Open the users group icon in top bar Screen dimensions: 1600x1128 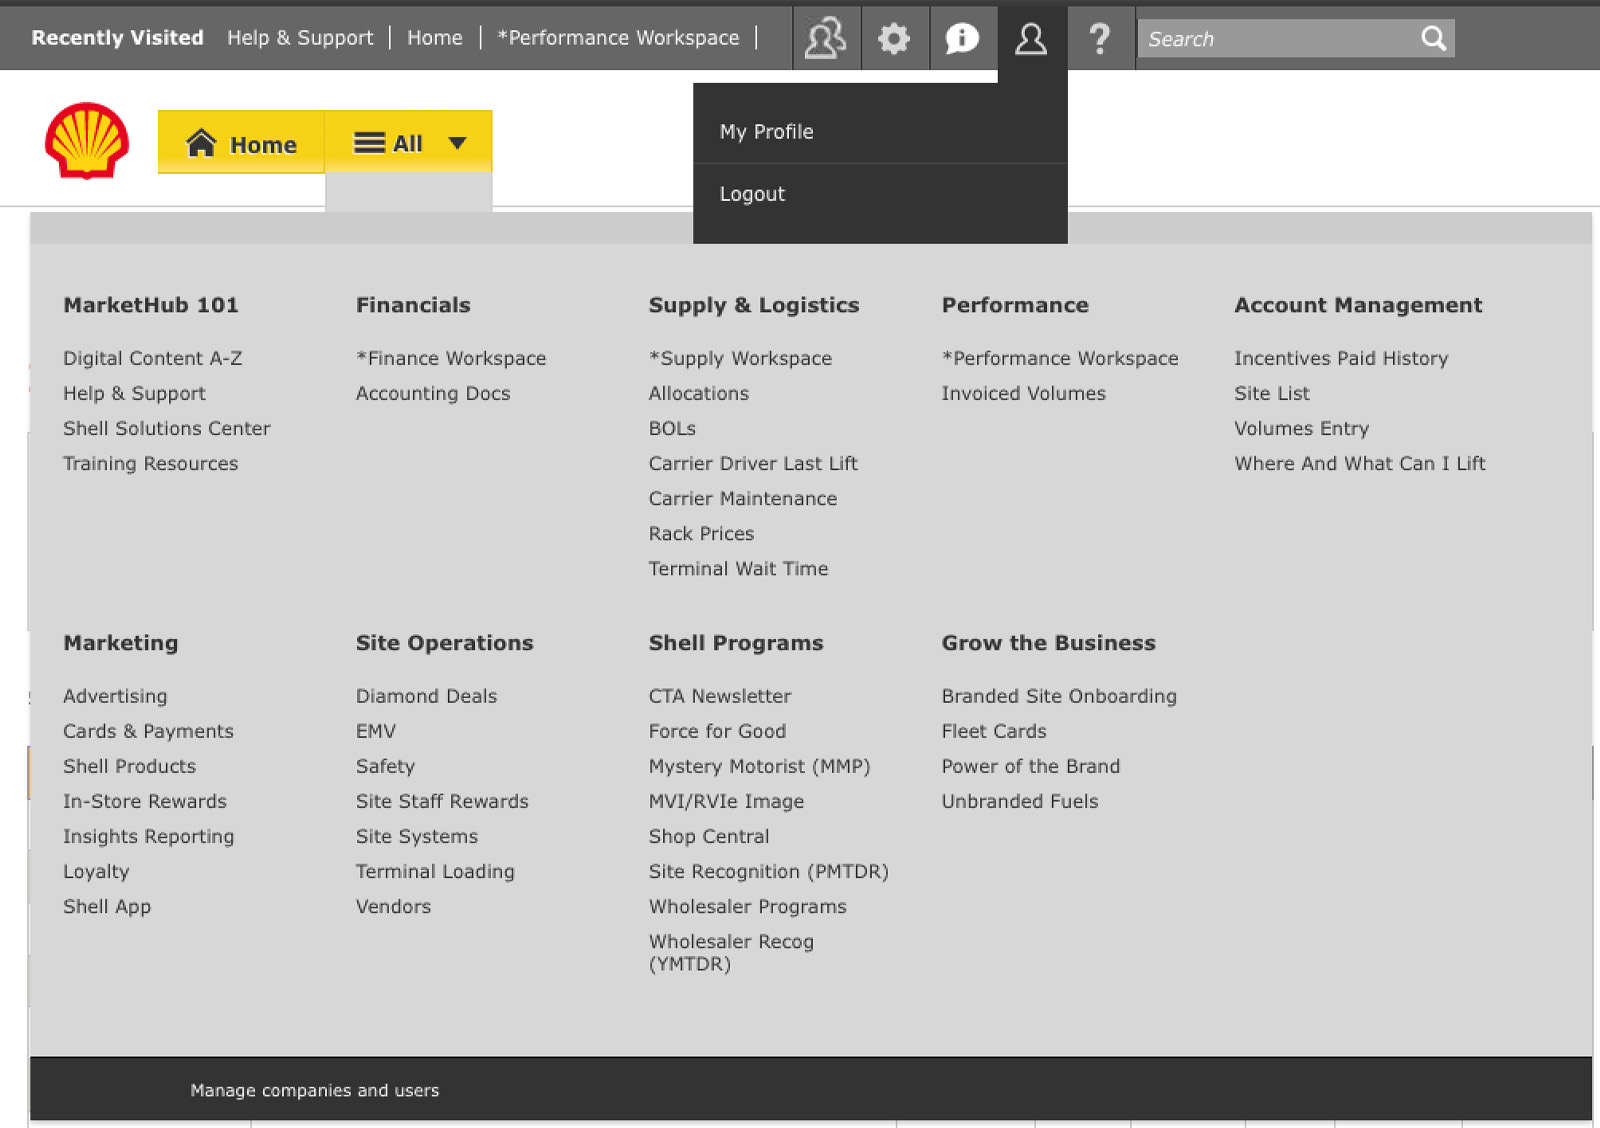tap(826, 39)
